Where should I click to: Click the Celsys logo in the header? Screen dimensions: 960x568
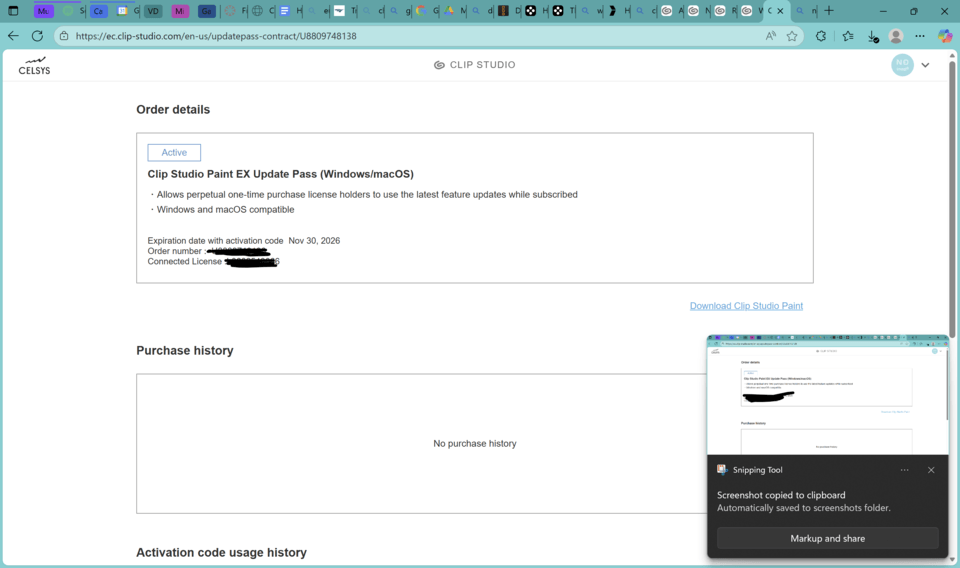tap(34, 66)
